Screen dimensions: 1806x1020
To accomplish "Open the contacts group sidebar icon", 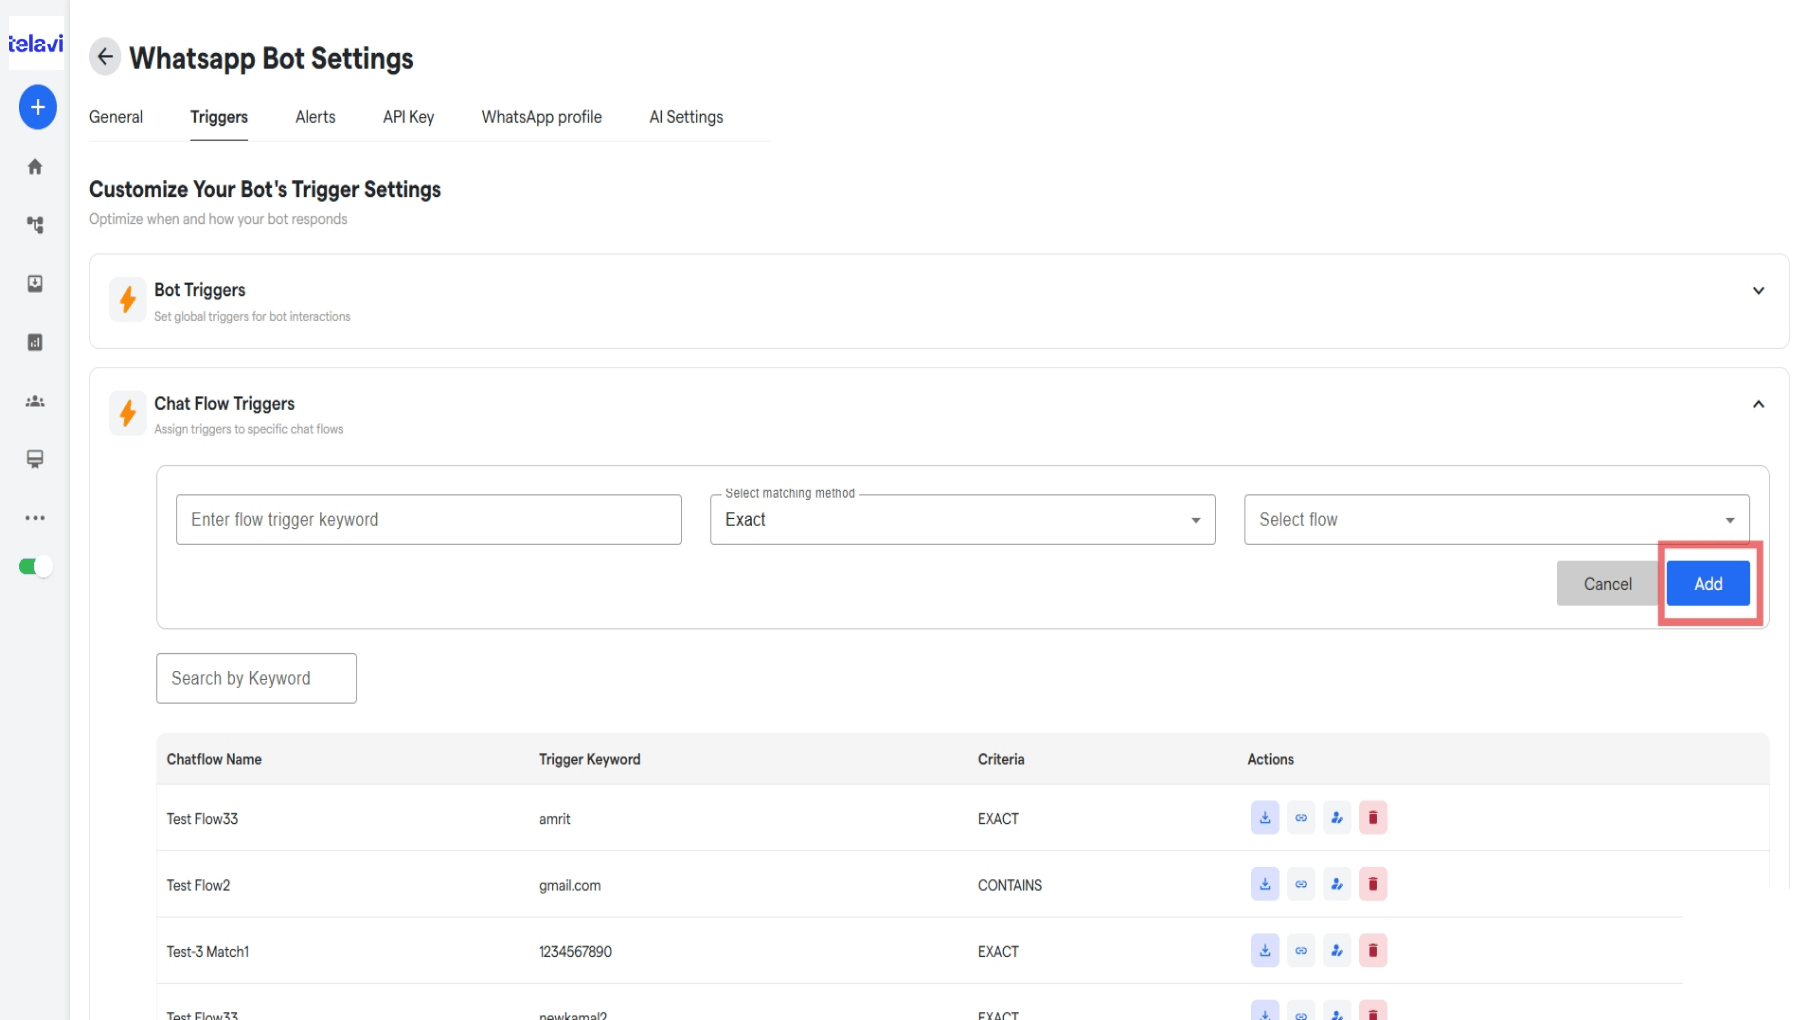I will coord(35,401).
